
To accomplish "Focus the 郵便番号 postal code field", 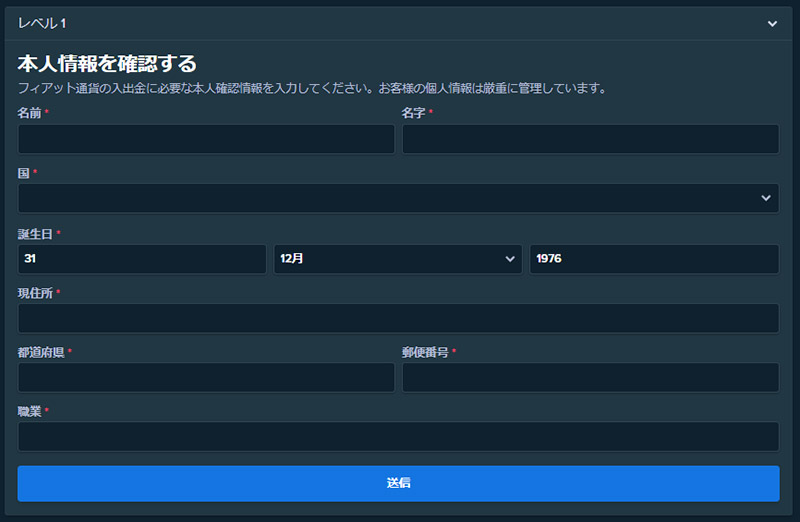I will (x=590, y=377).
